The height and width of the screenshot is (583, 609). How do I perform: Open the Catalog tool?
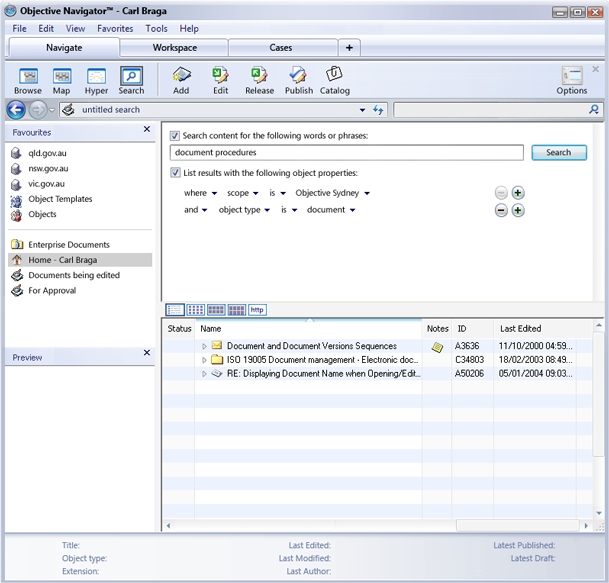click(x=334, y=81)
